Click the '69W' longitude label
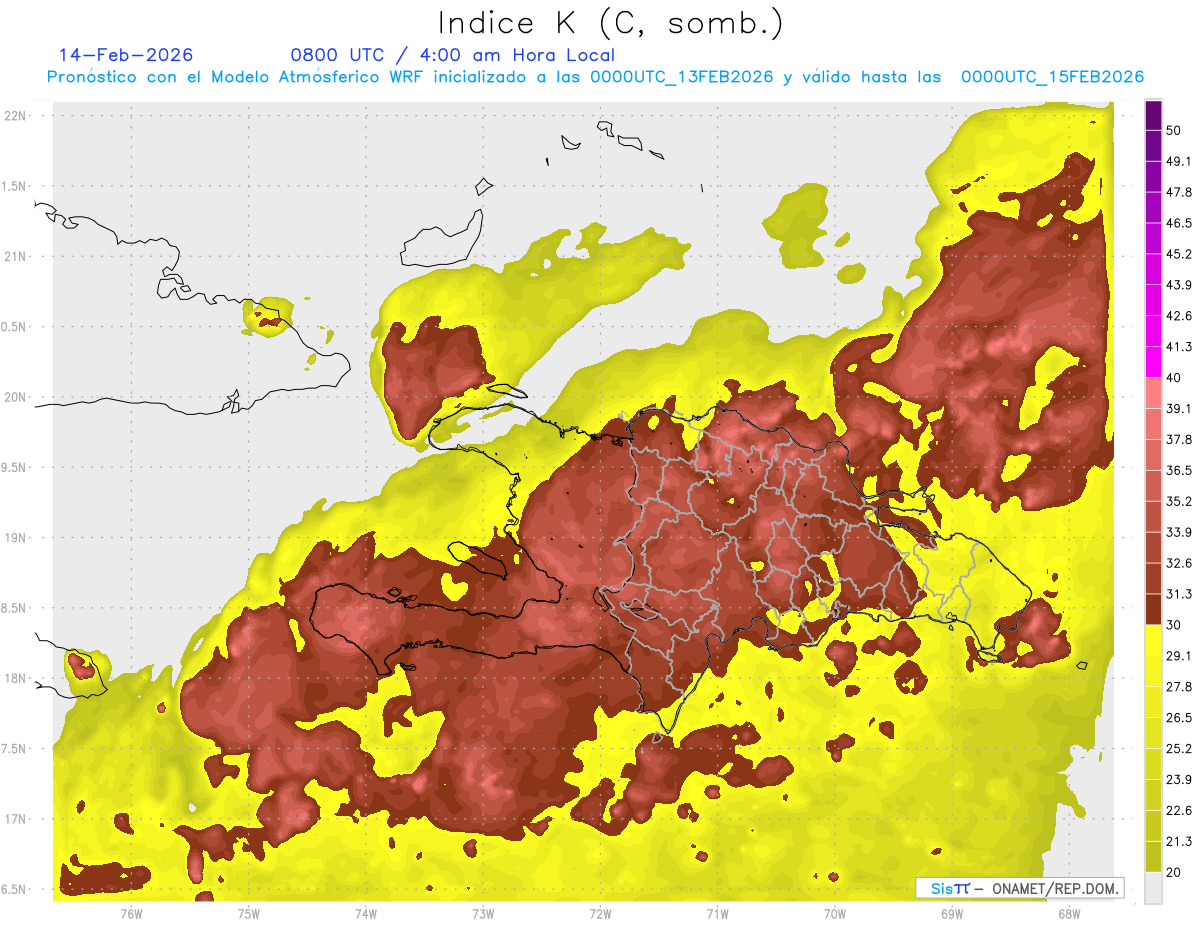This screenshot has width=1200, height=927. (x=951, y=913)
